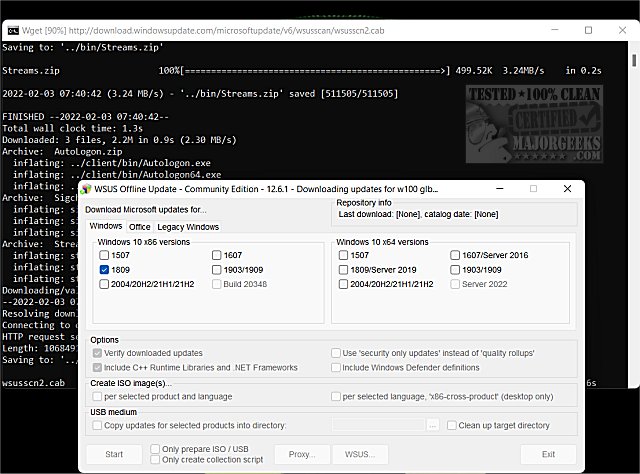Check Windows 10 x86 version 1607
Image resolution: width=640 pixels, height=474 pixels.
click(217, 255)
